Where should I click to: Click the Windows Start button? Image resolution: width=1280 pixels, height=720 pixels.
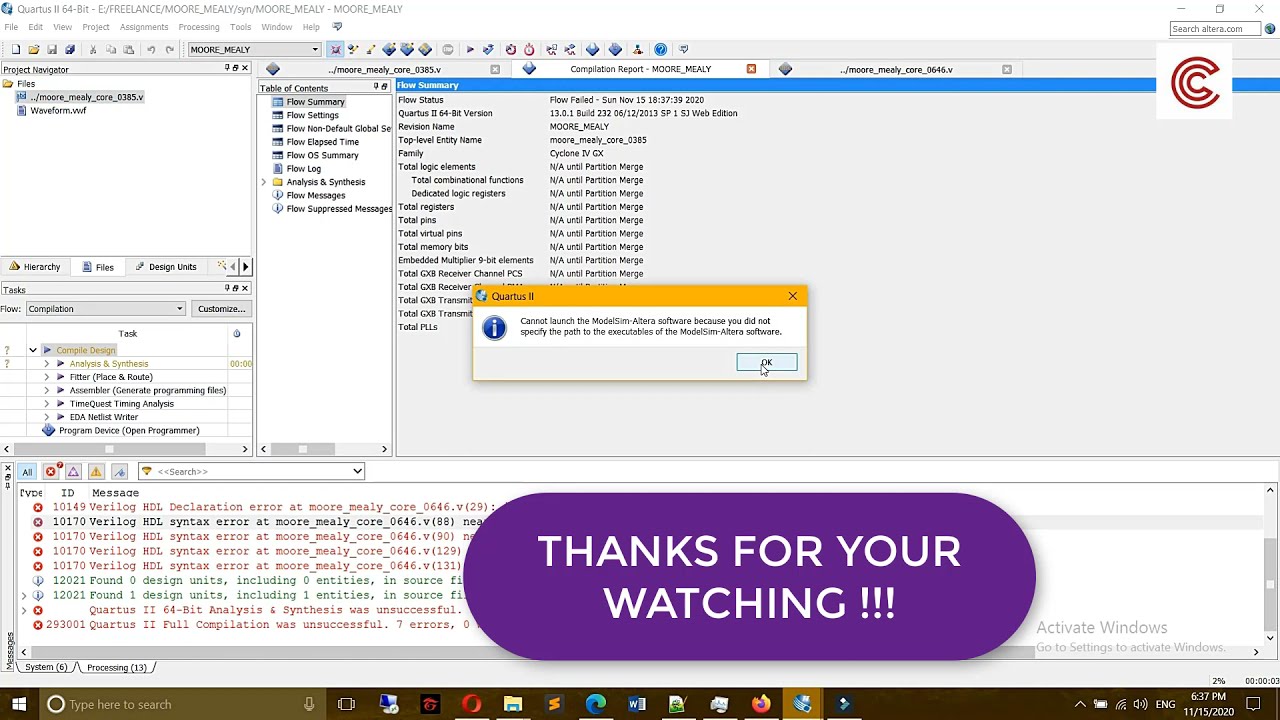[19, 704]
